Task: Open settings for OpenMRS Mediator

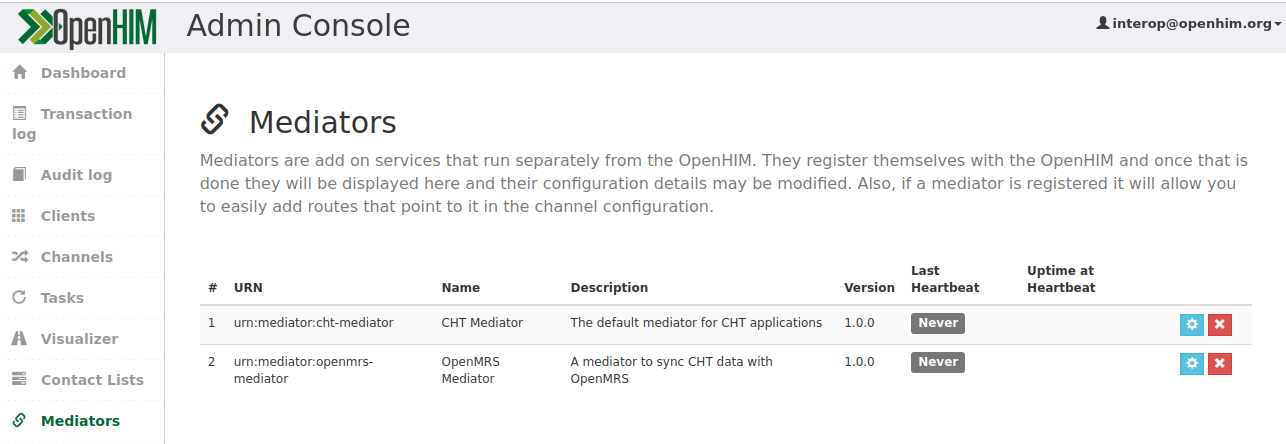Action: coord(1191,364)
